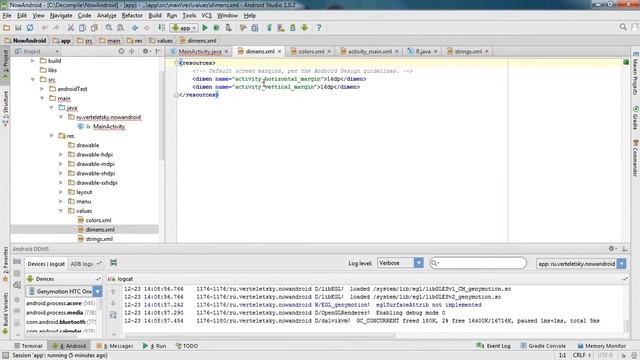Open the Refactor menu
The height and width of the screenshot is (360, 640).
point(132,16)
